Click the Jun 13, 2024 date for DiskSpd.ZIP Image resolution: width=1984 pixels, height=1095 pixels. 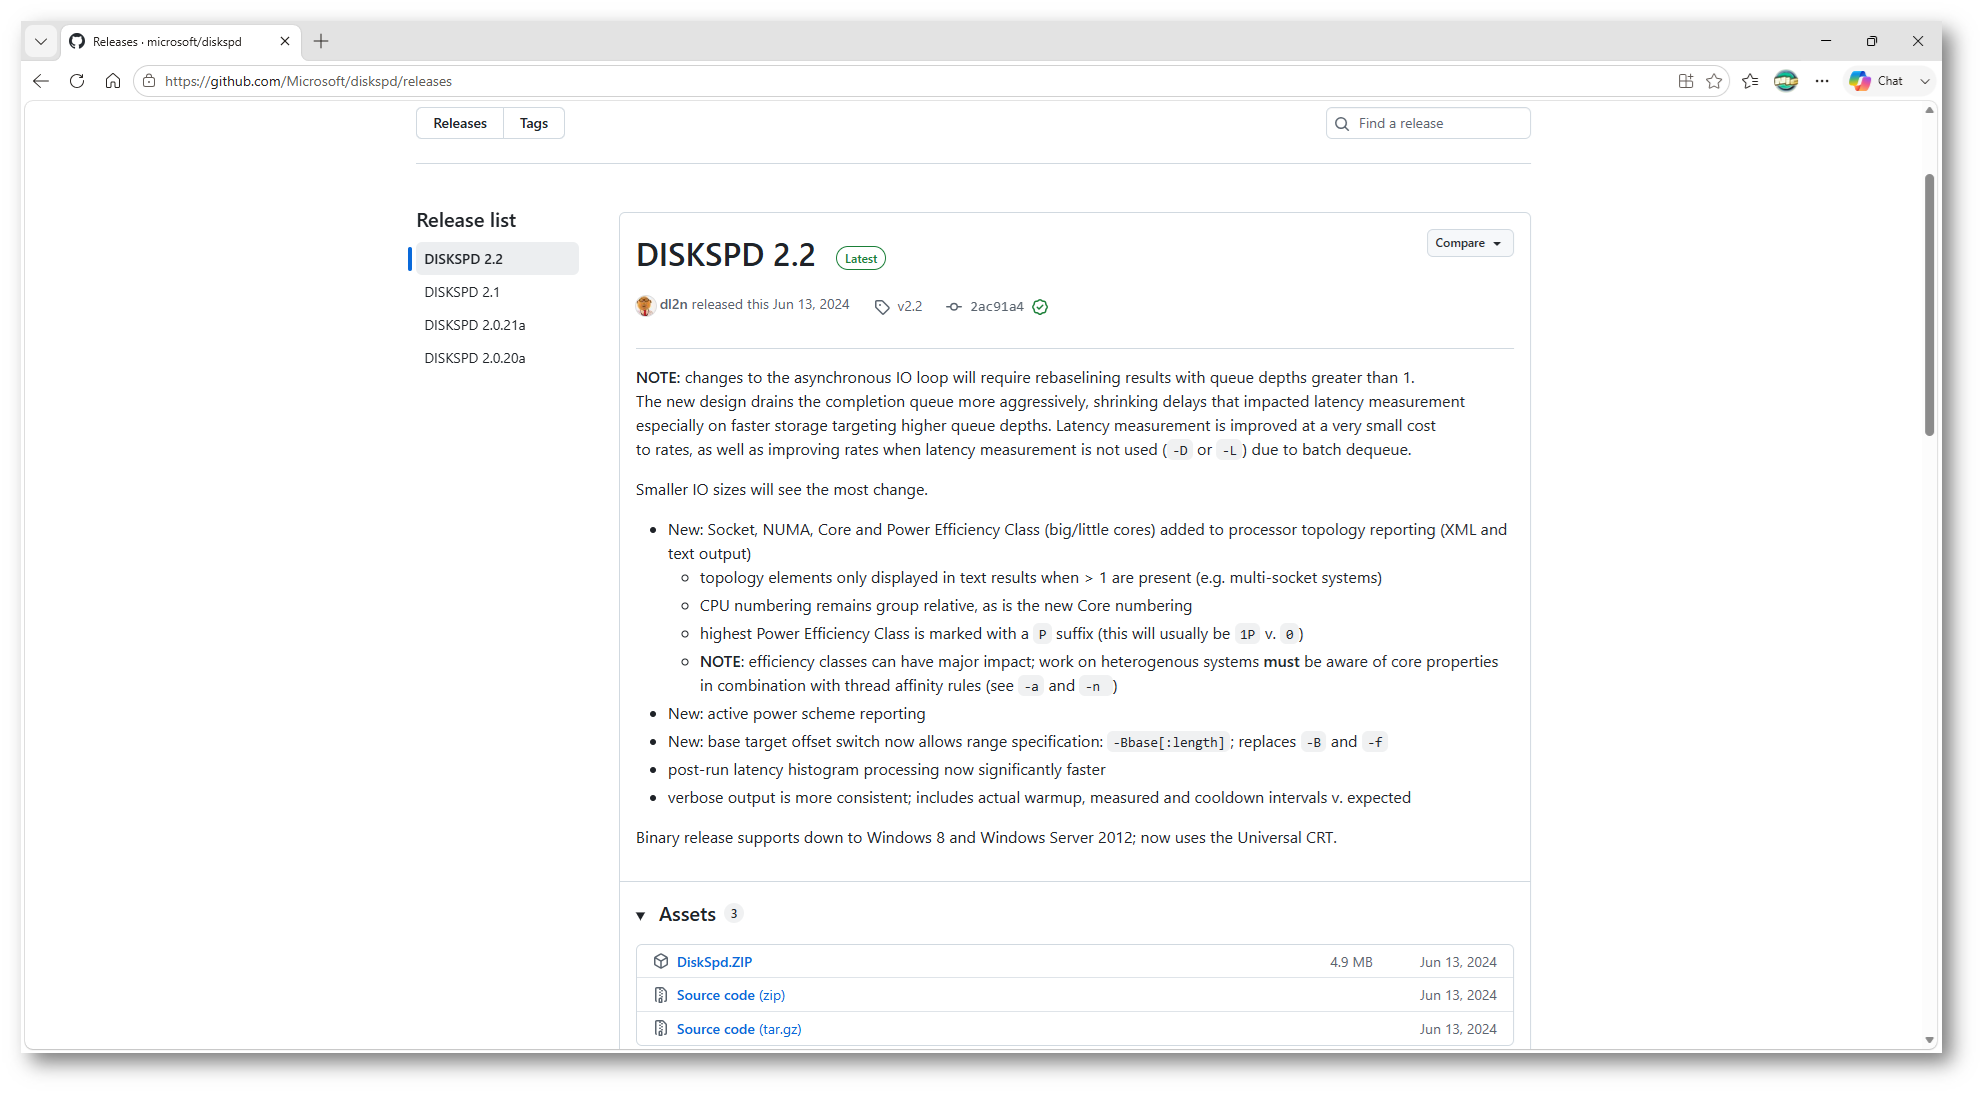(x=1458, y=962)
